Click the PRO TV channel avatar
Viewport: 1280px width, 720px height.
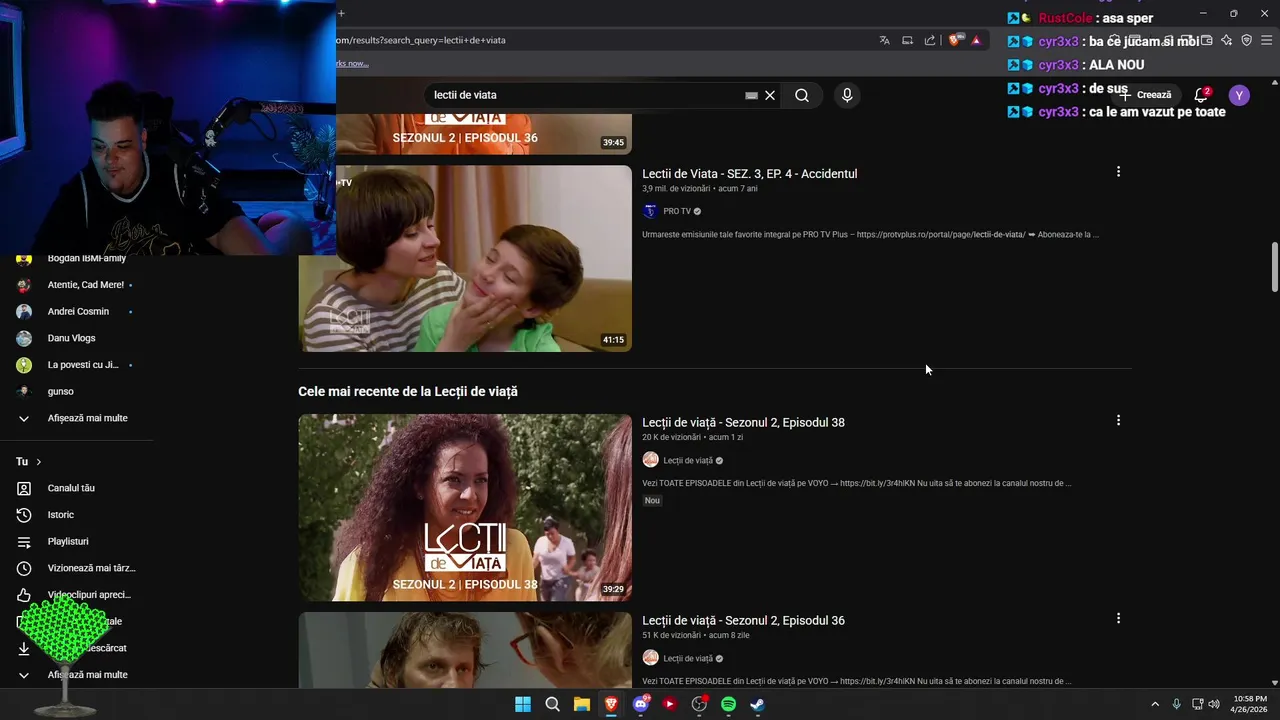pos(650,211)
